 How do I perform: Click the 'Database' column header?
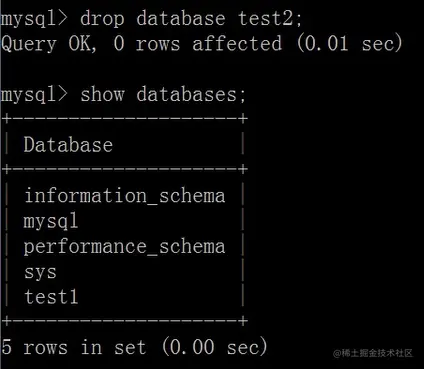pos(68,145)
